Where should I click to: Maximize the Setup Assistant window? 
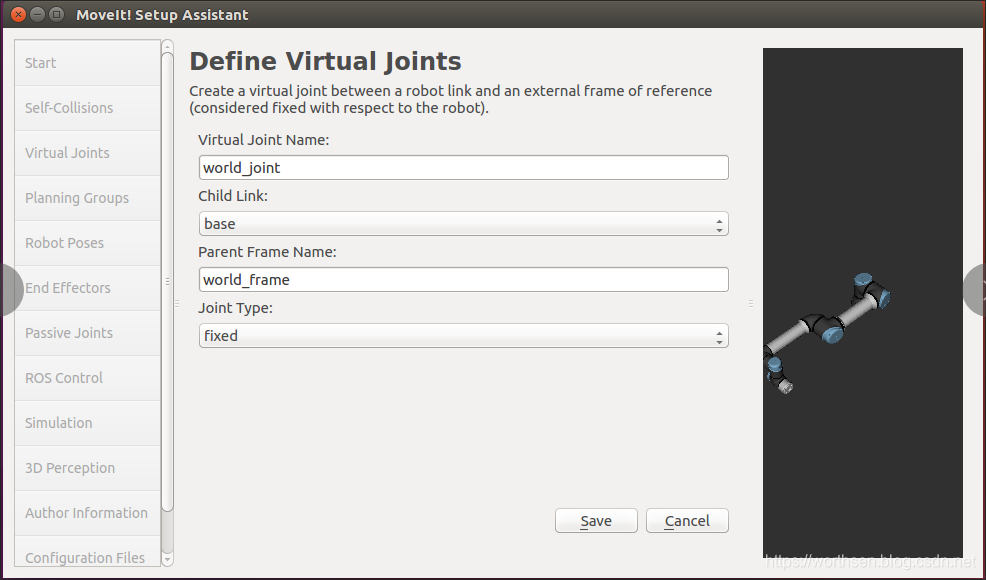coord(57,14)
